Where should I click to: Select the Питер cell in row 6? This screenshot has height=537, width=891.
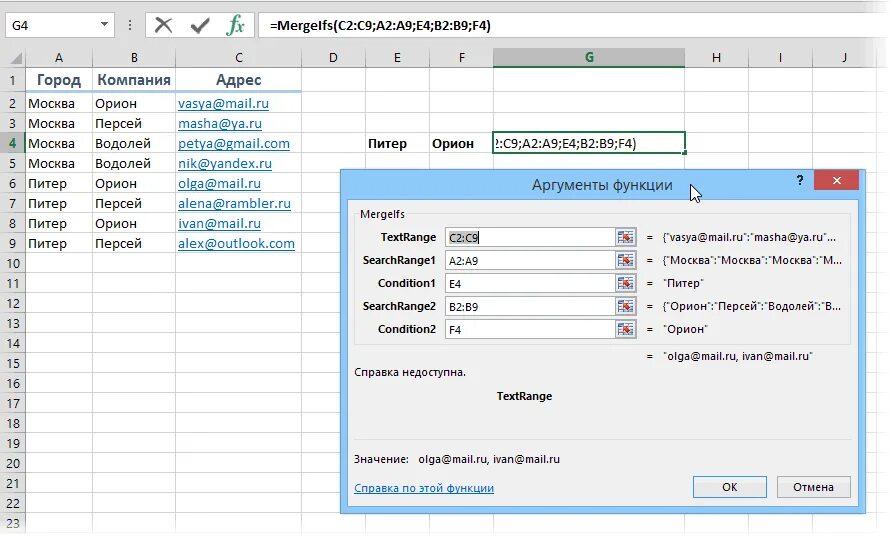click(59, 184)
